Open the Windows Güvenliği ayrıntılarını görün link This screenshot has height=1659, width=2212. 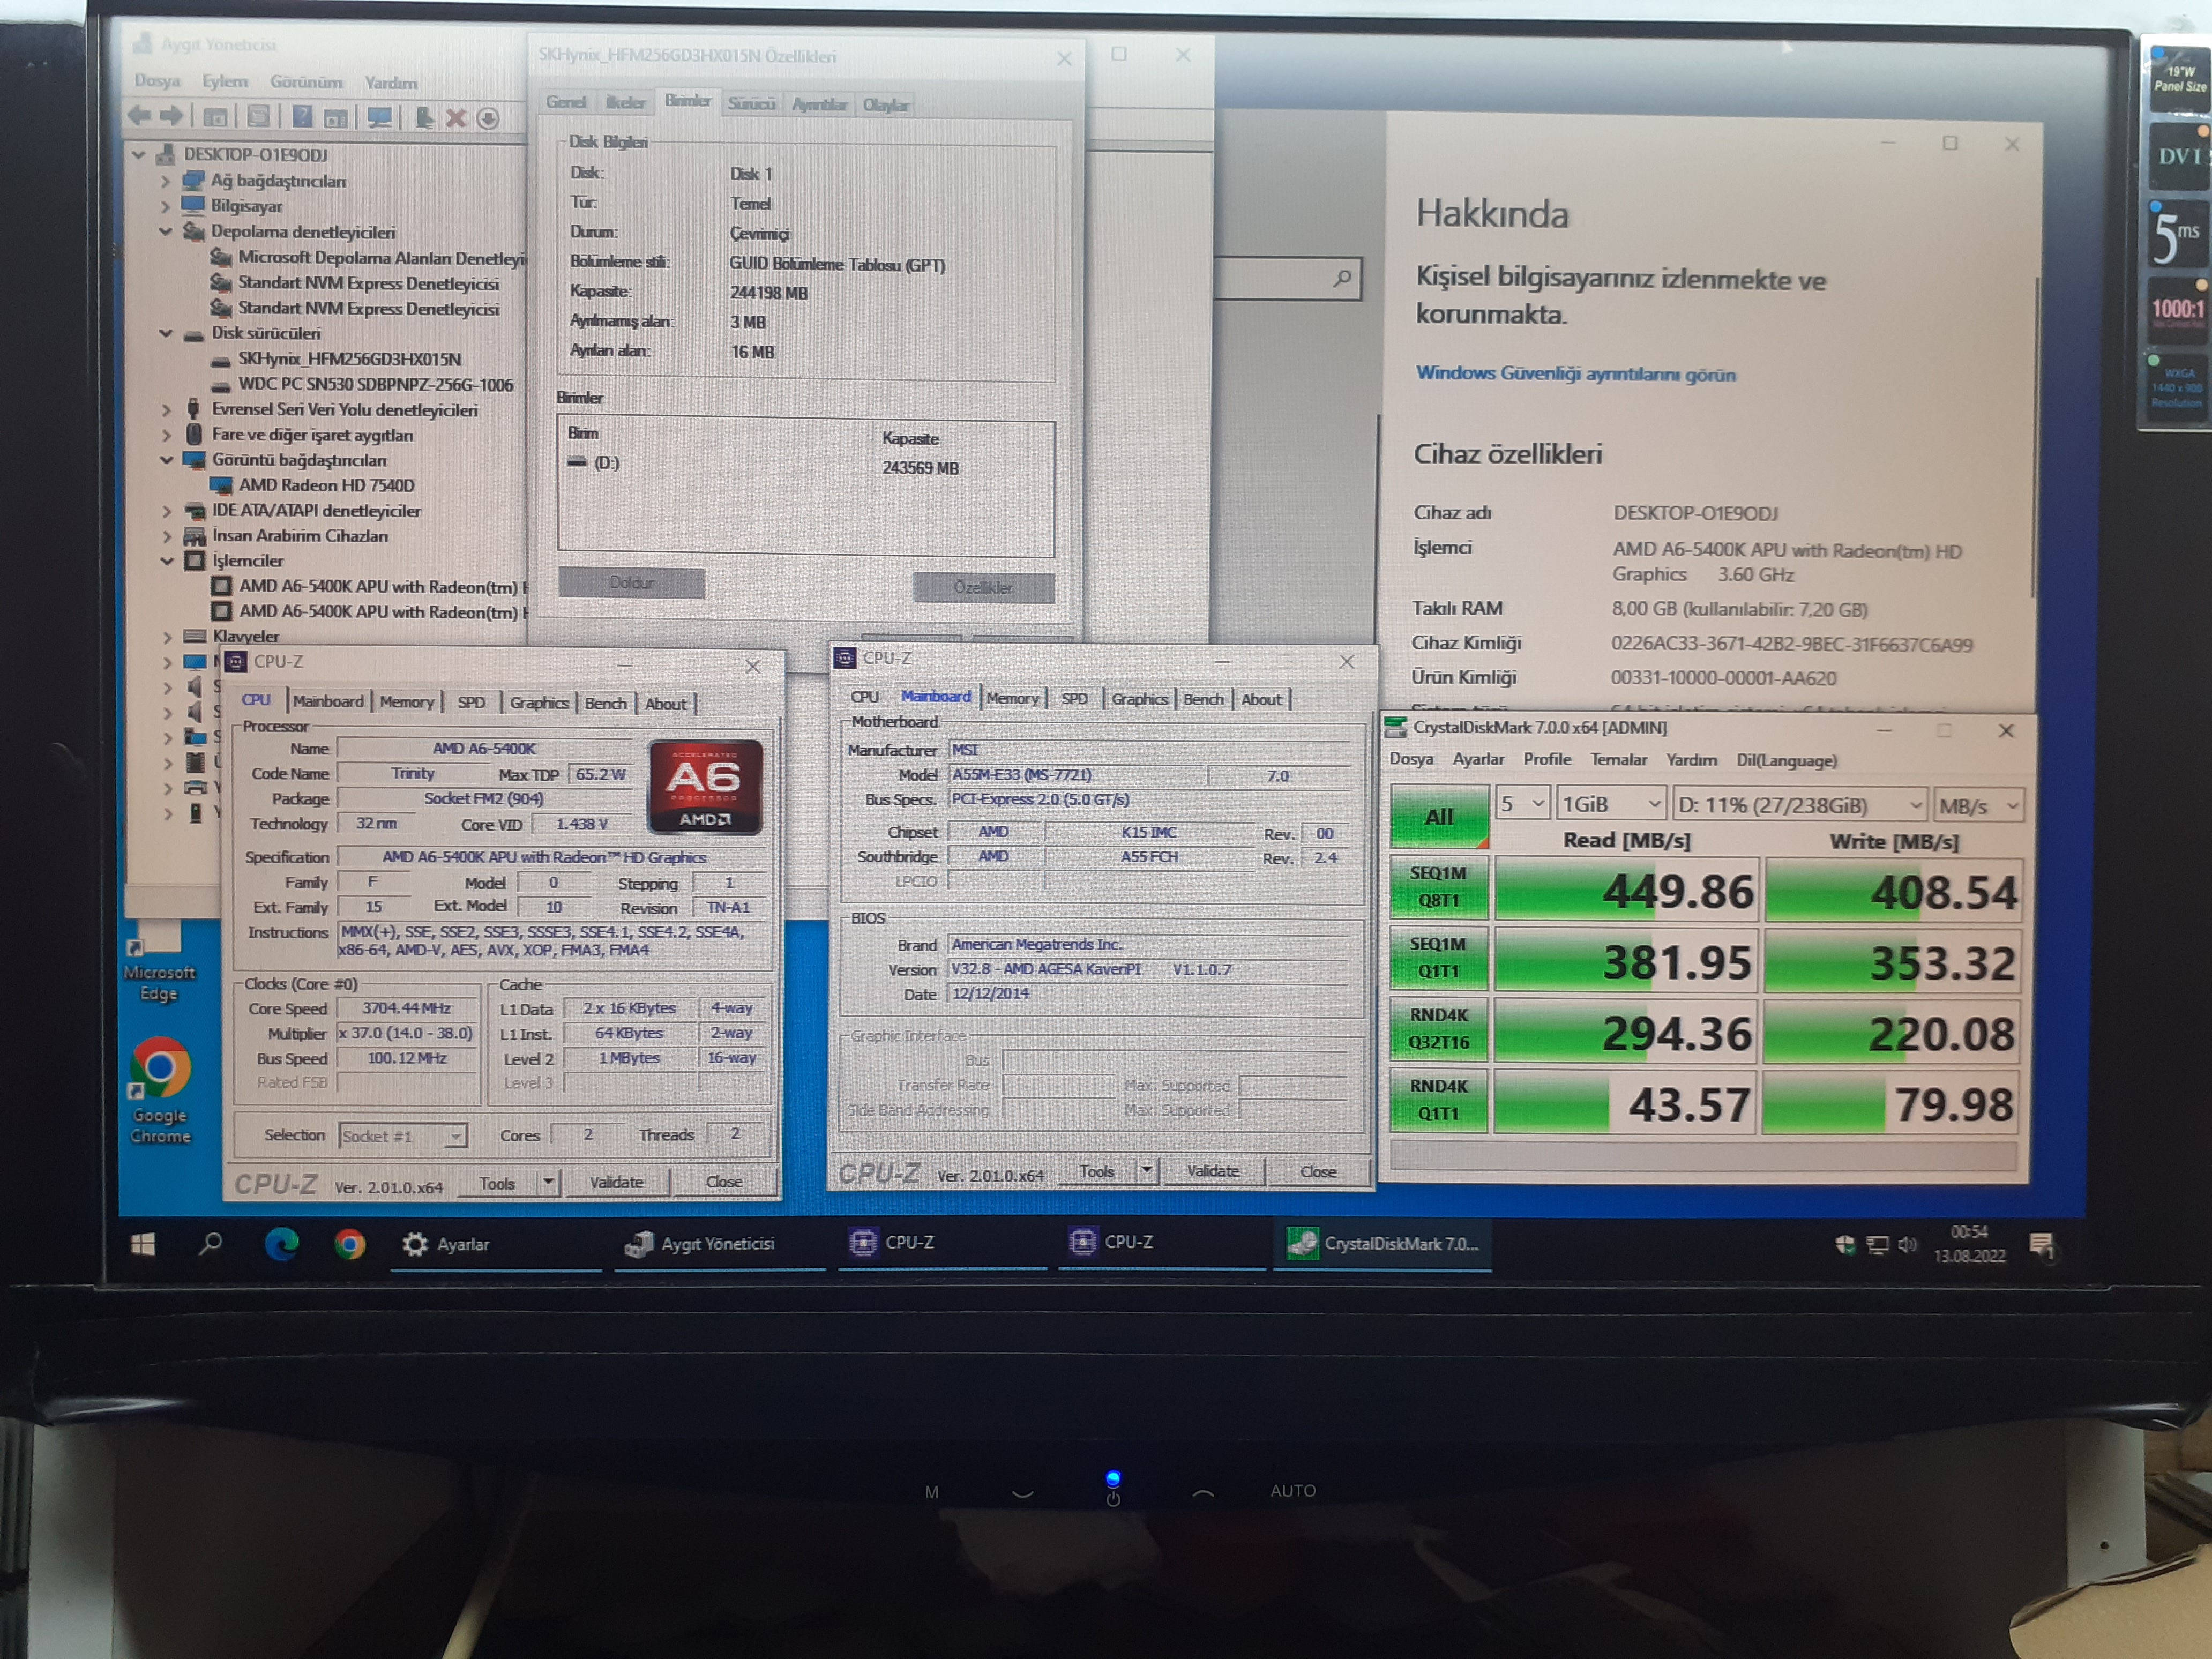click(x=1575, y=374)
